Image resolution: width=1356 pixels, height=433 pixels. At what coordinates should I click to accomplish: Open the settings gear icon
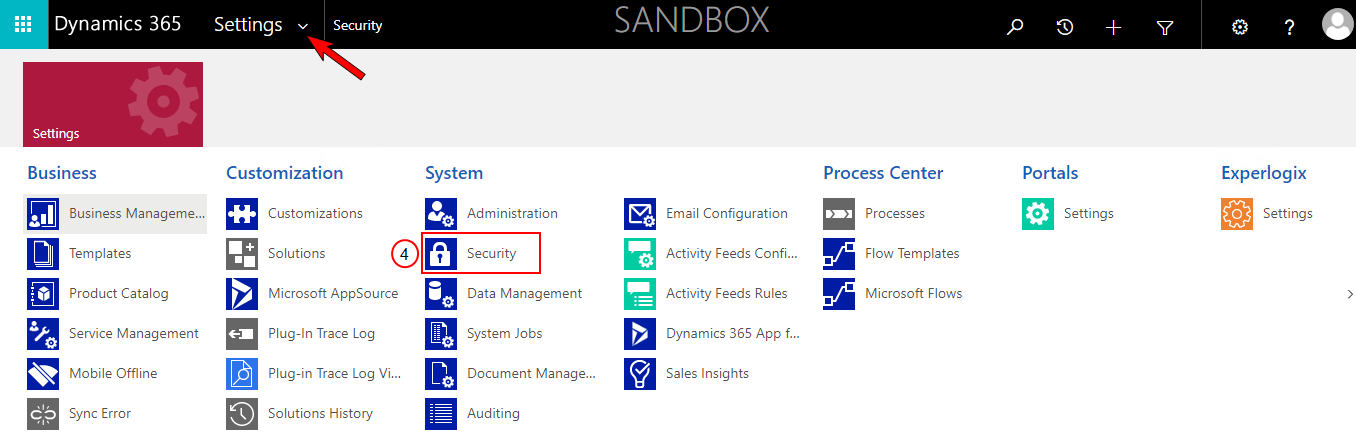click(x=1240, y=27)
